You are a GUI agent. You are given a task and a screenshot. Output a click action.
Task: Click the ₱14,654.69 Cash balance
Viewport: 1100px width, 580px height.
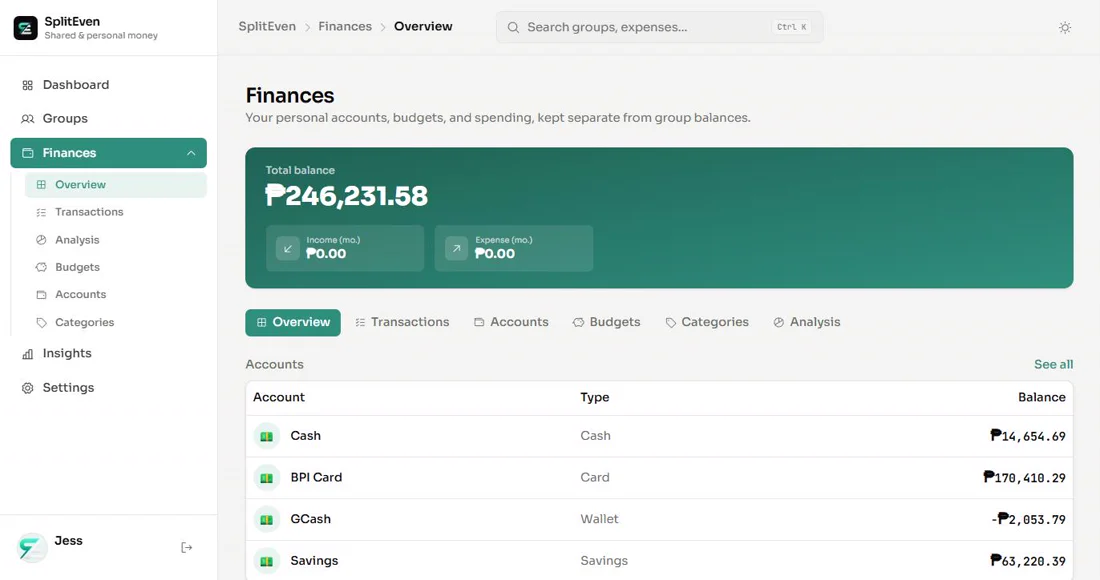click(x=1028, y=436)
